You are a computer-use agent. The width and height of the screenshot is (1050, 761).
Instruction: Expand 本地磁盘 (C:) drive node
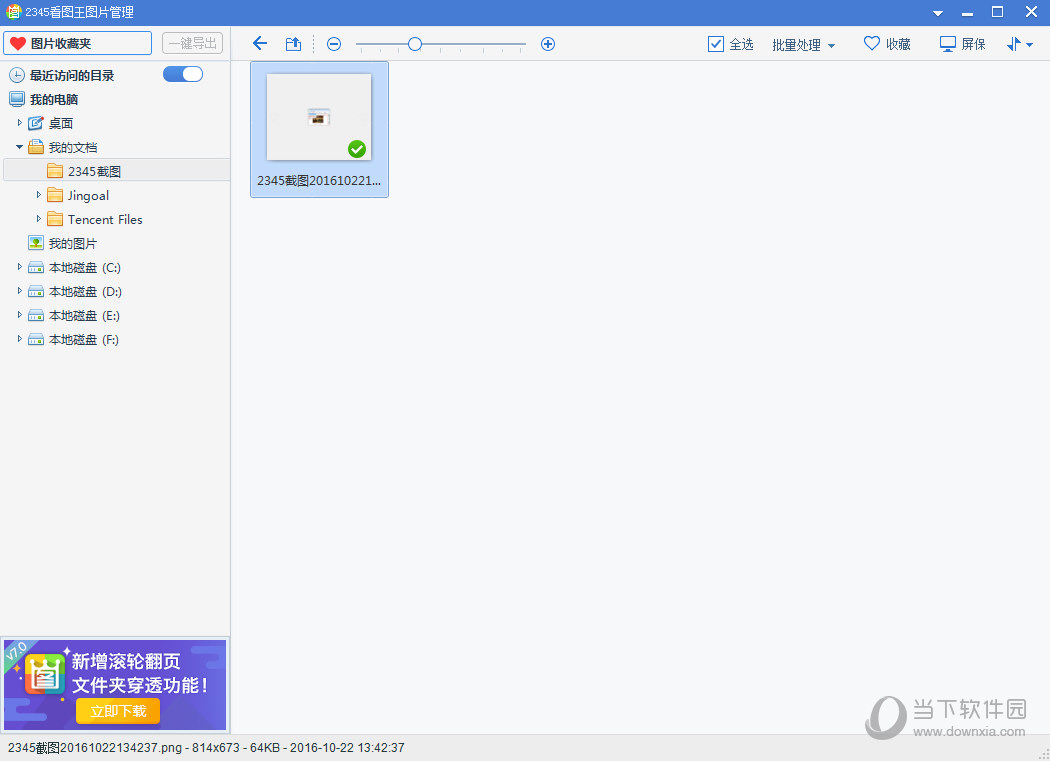coord(19,267)
